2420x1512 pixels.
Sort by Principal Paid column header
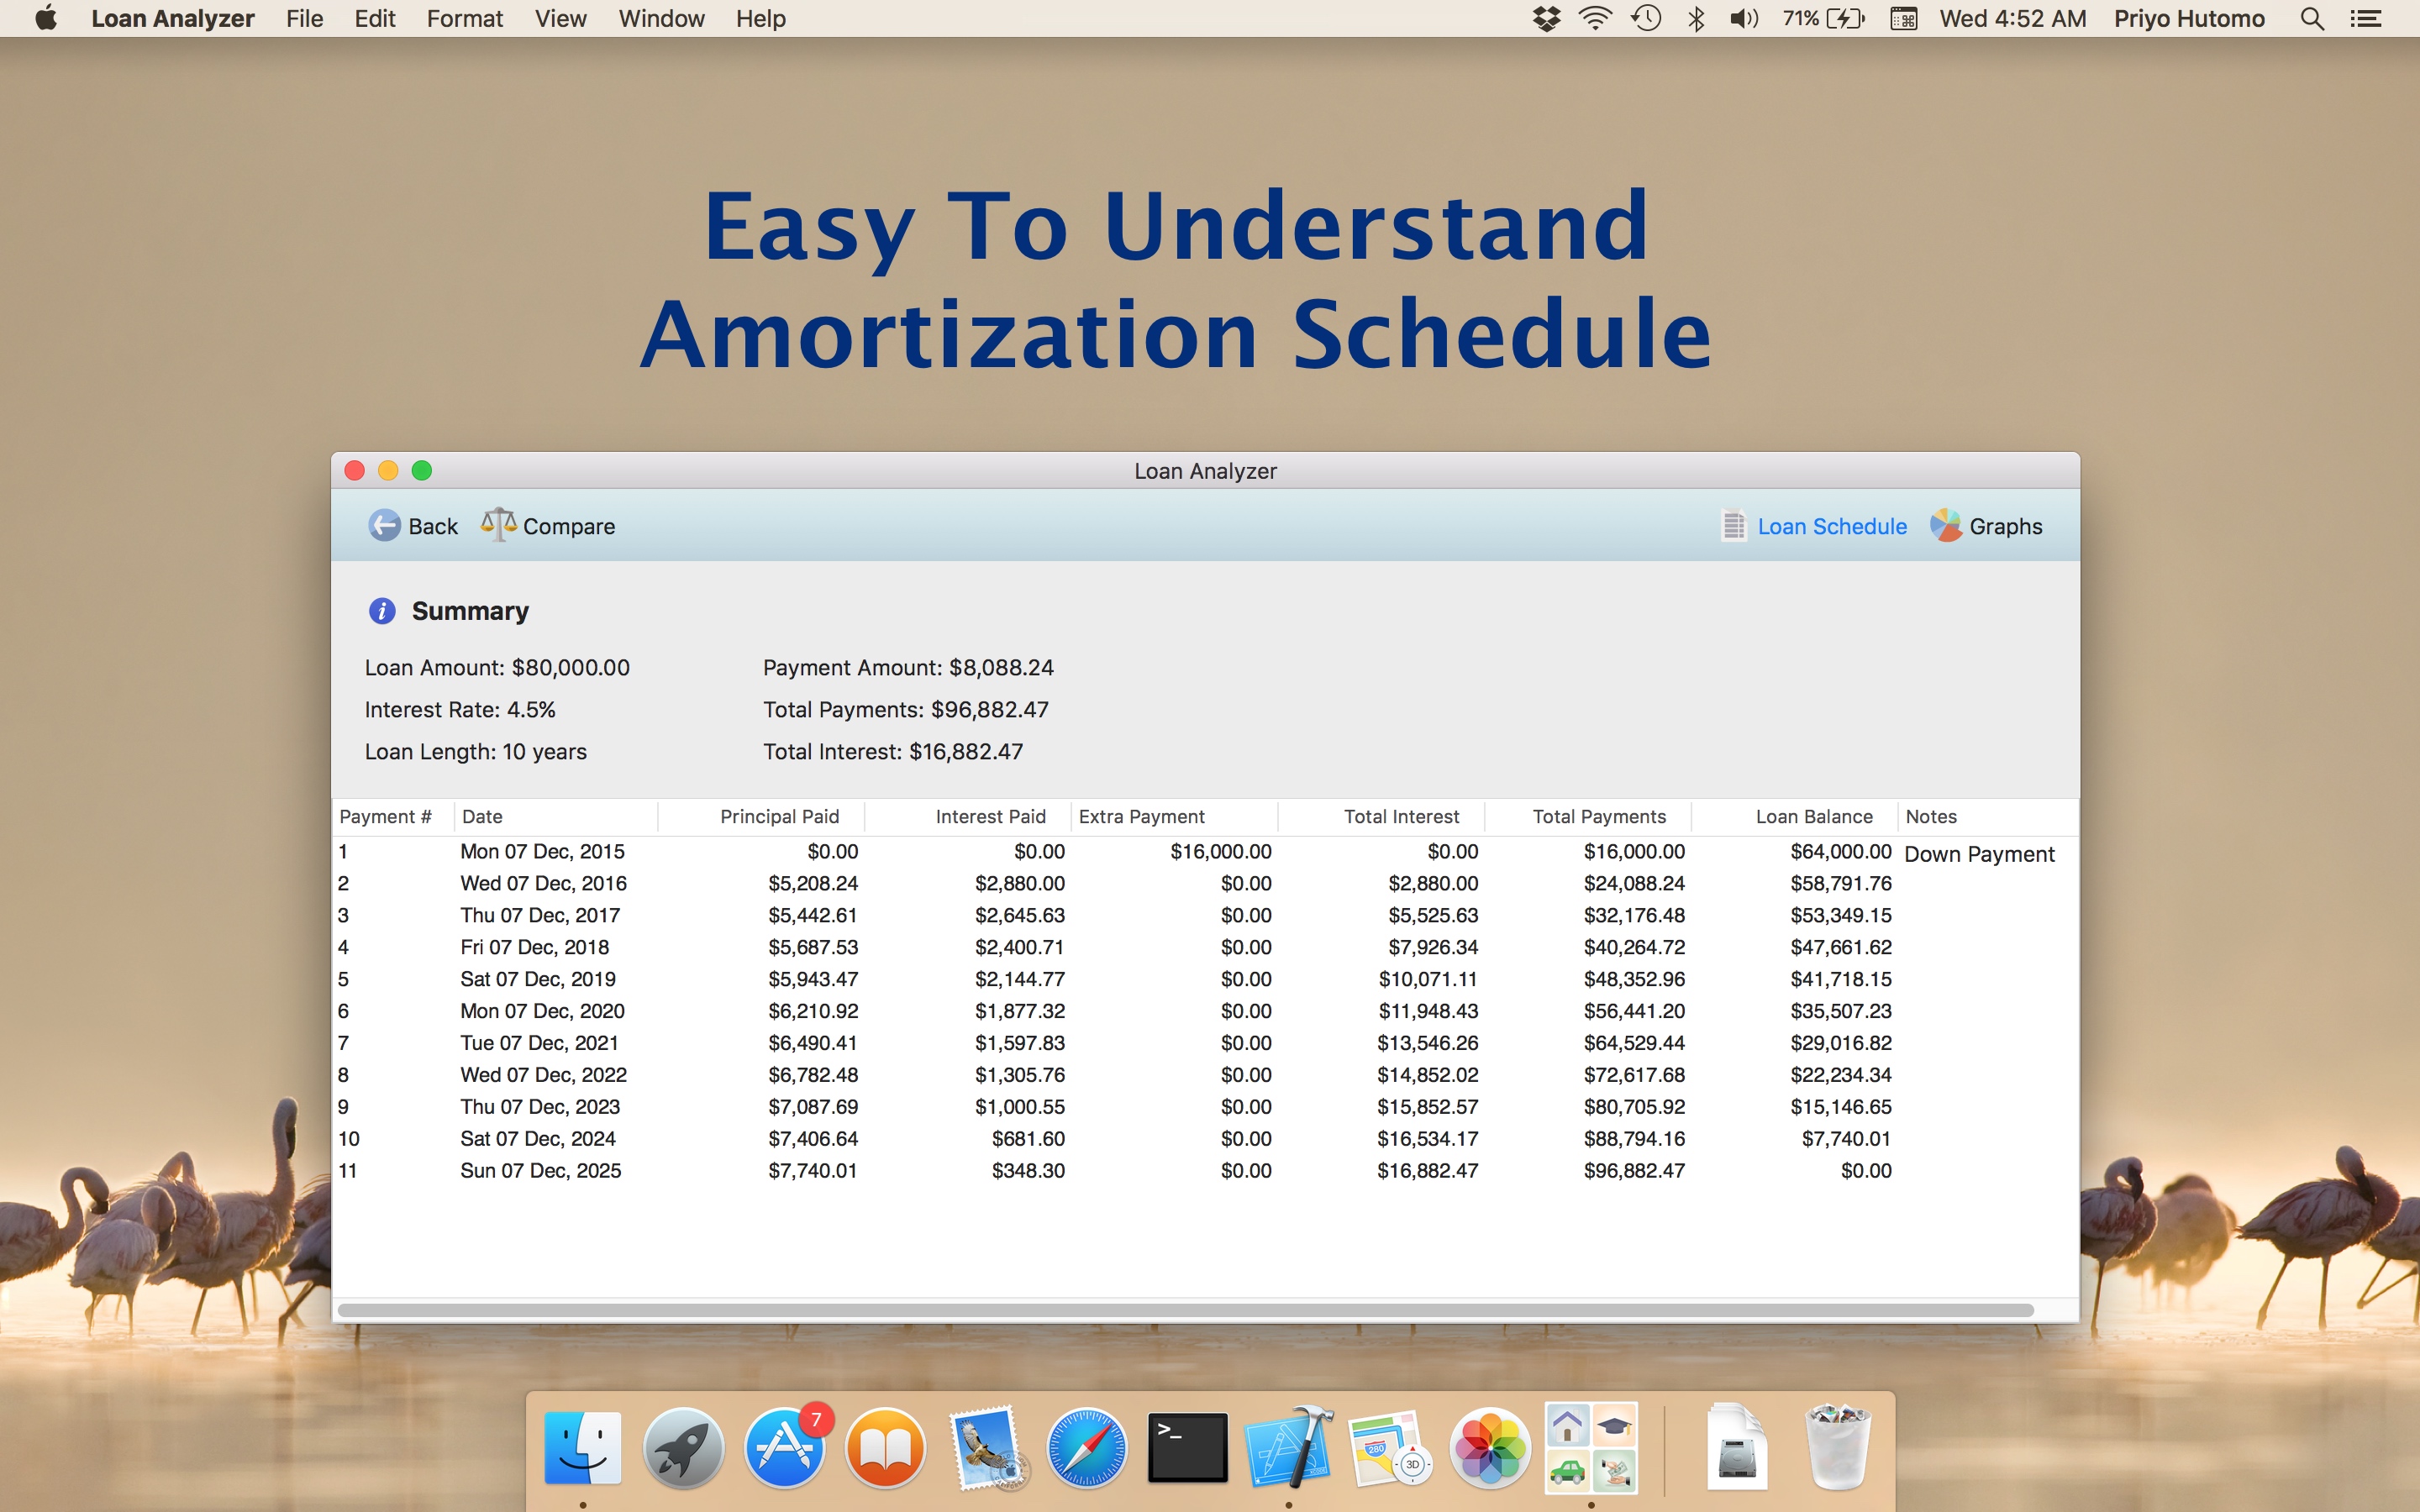[x=779, y=816]
